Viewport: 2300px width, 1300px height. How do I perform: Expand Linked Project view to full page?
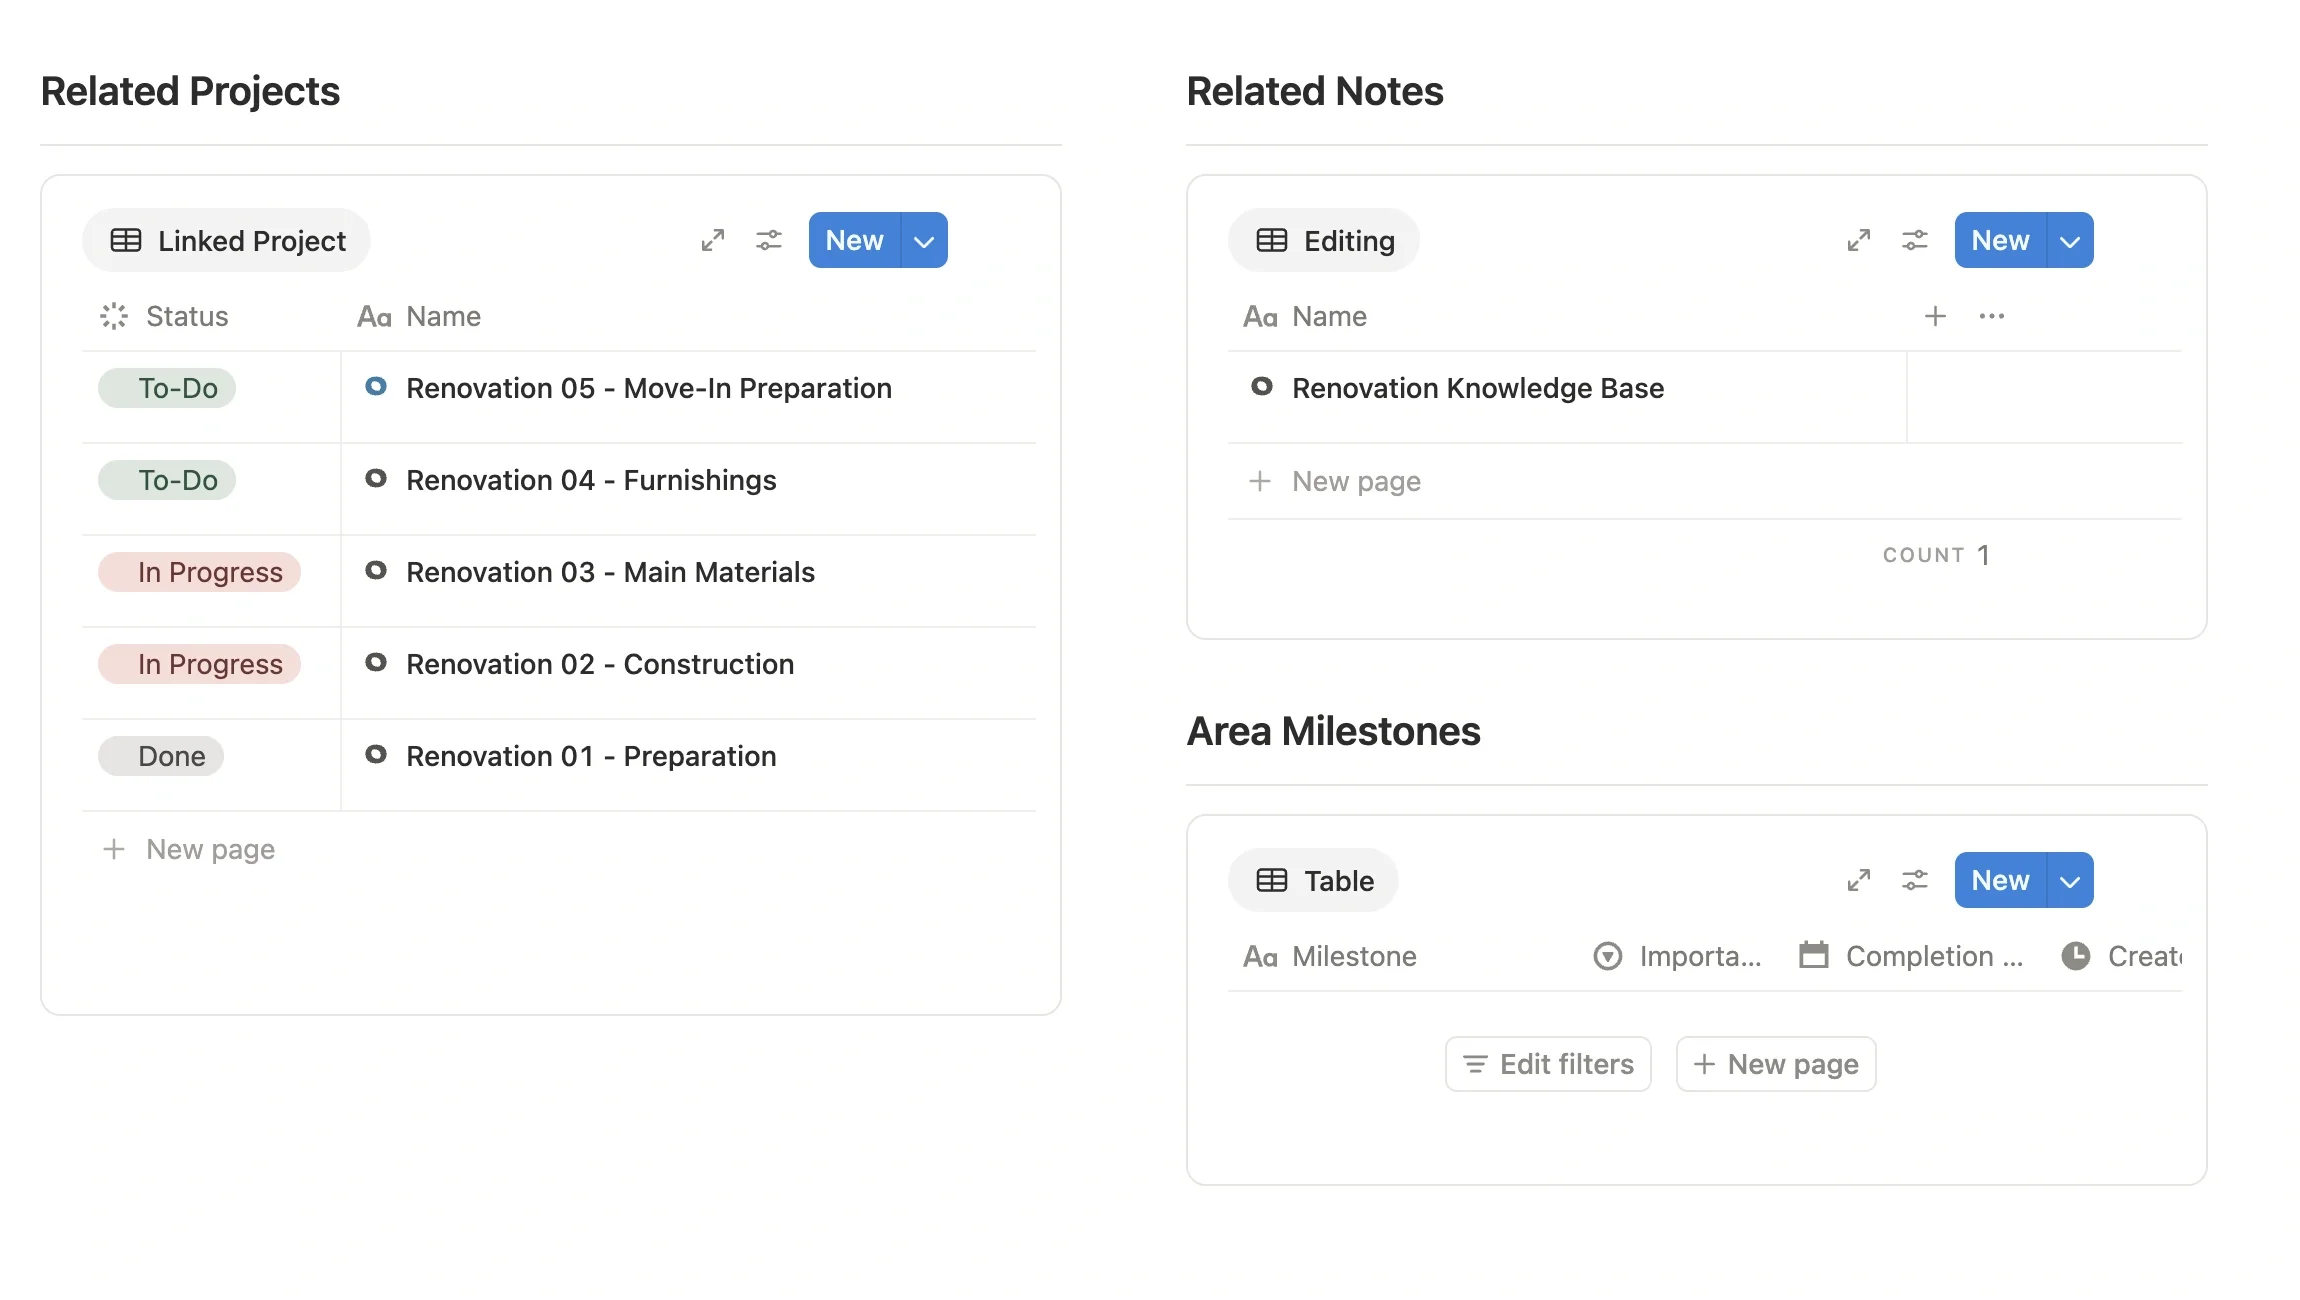[712, 240]
